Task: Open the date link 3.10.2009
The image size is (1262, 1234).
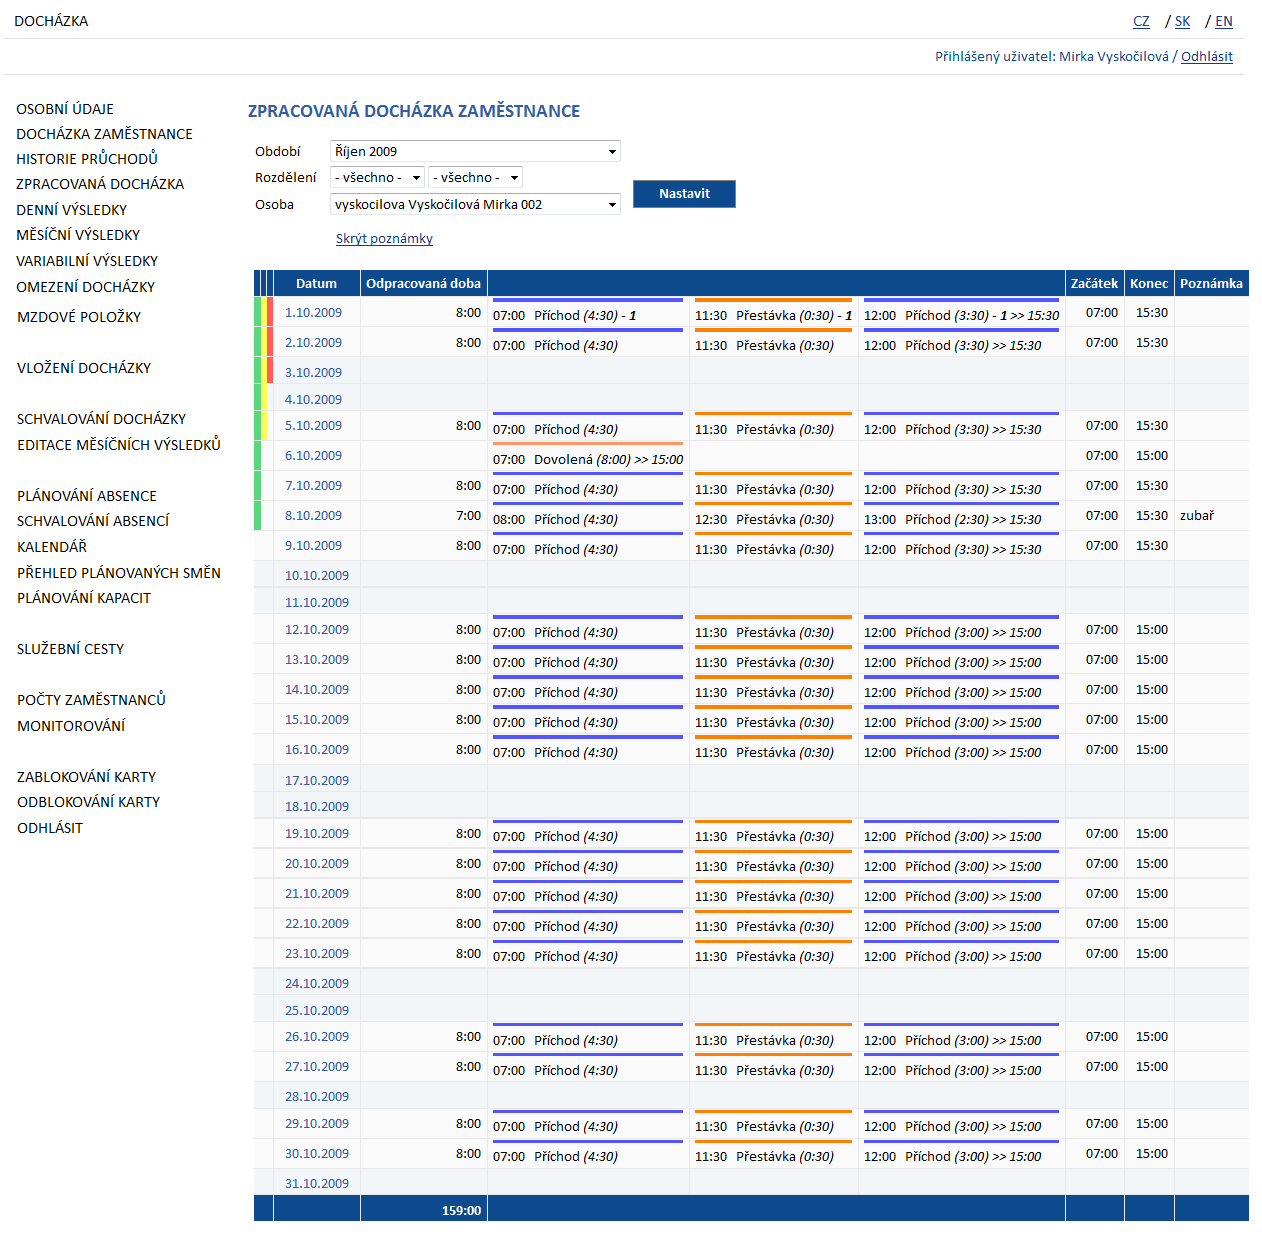Action: click(x=313, y=373)
